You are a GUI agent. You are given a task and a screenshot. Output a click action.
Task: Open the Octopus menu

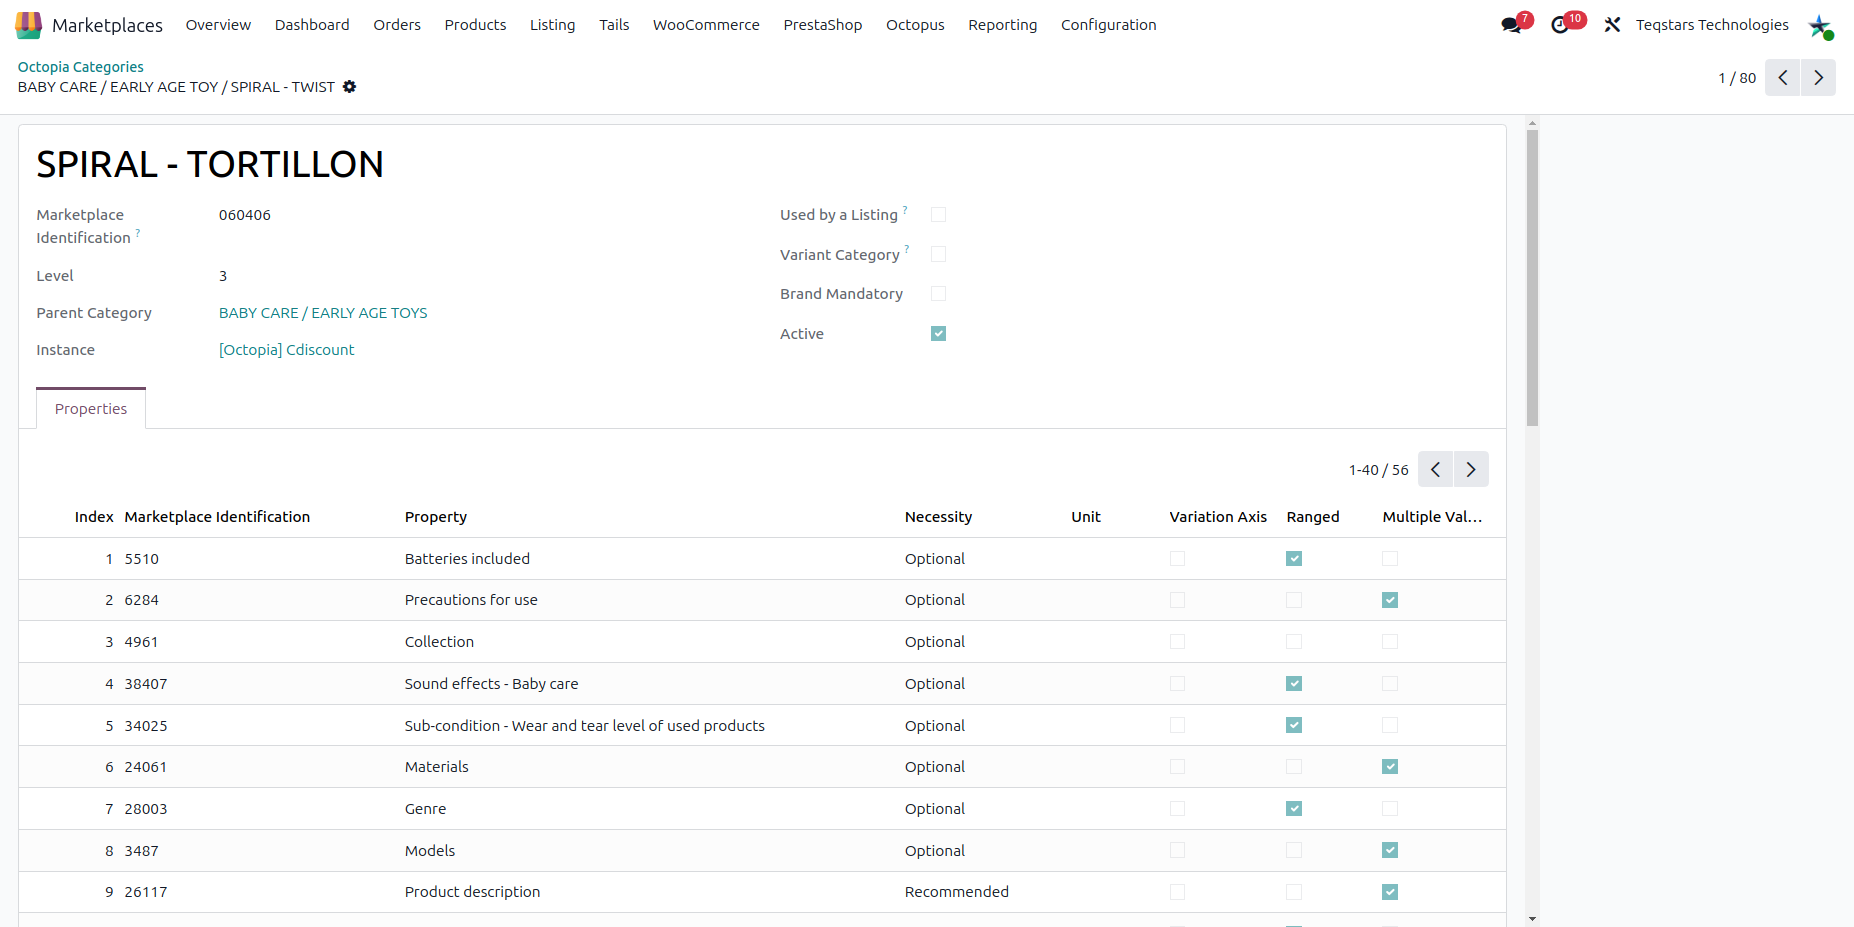point(915,25)
